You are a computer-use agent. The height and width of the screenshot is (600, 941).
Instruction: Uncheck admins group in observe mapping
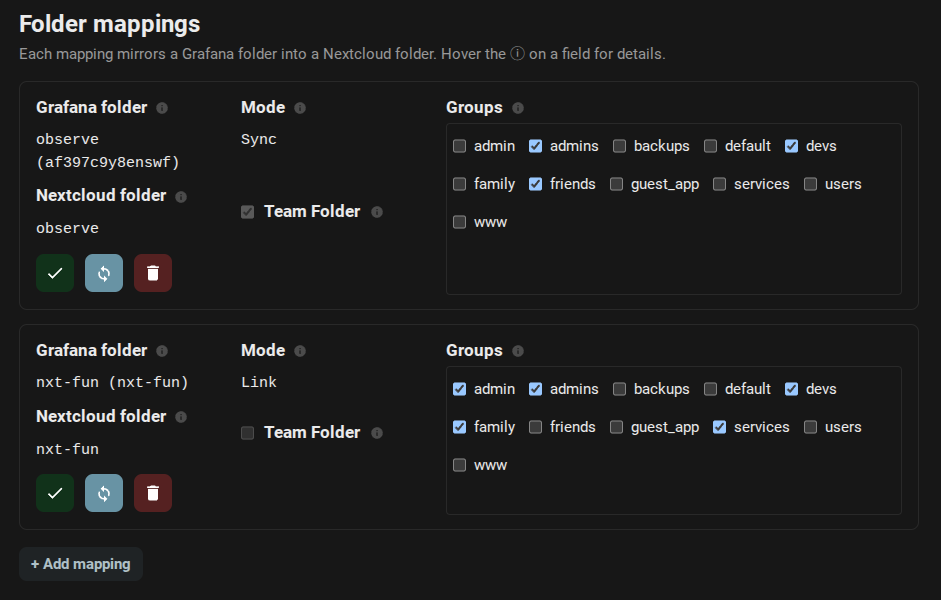pos(535,146)
